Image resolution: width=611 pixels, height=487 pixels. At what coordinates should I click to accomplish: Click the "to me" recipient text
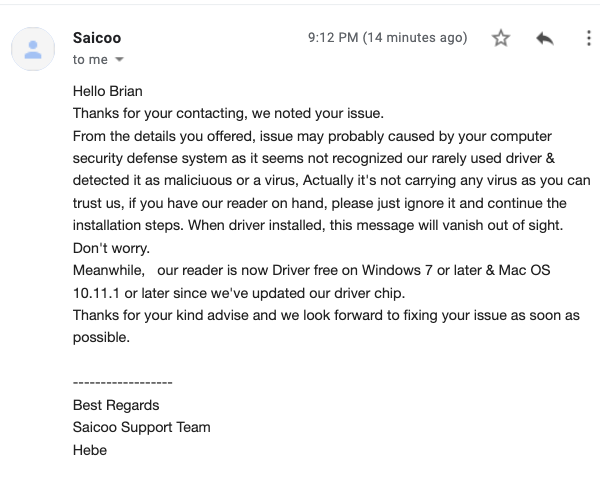[89, 59]
